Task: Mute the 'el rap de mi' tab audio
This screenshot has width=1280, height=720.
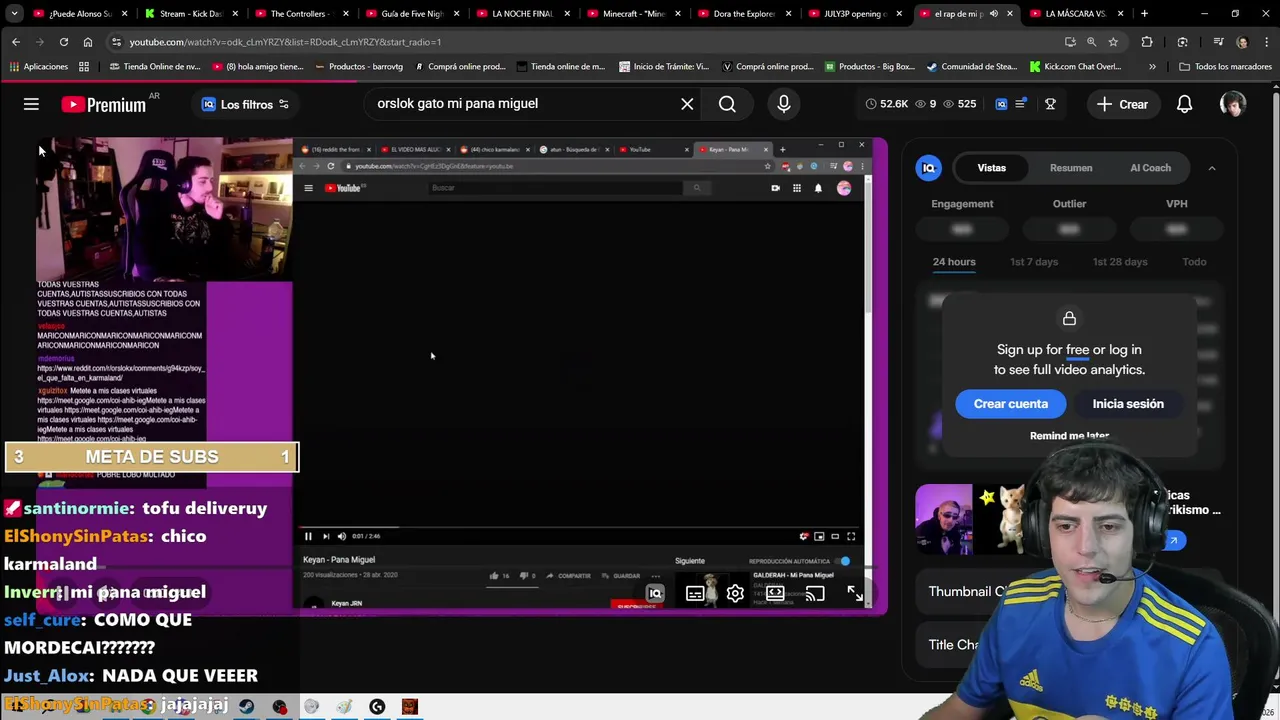Action: (993, 14)
